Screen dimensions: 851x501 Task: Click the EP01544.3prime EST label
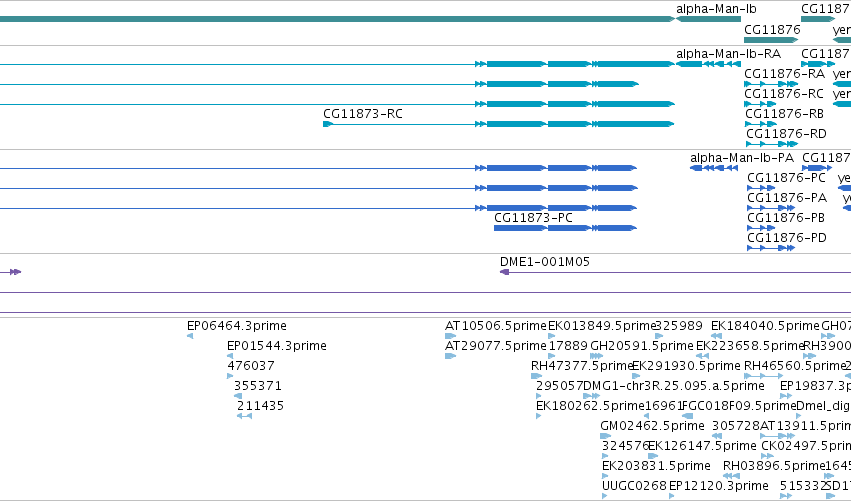(x=277, y=346)
